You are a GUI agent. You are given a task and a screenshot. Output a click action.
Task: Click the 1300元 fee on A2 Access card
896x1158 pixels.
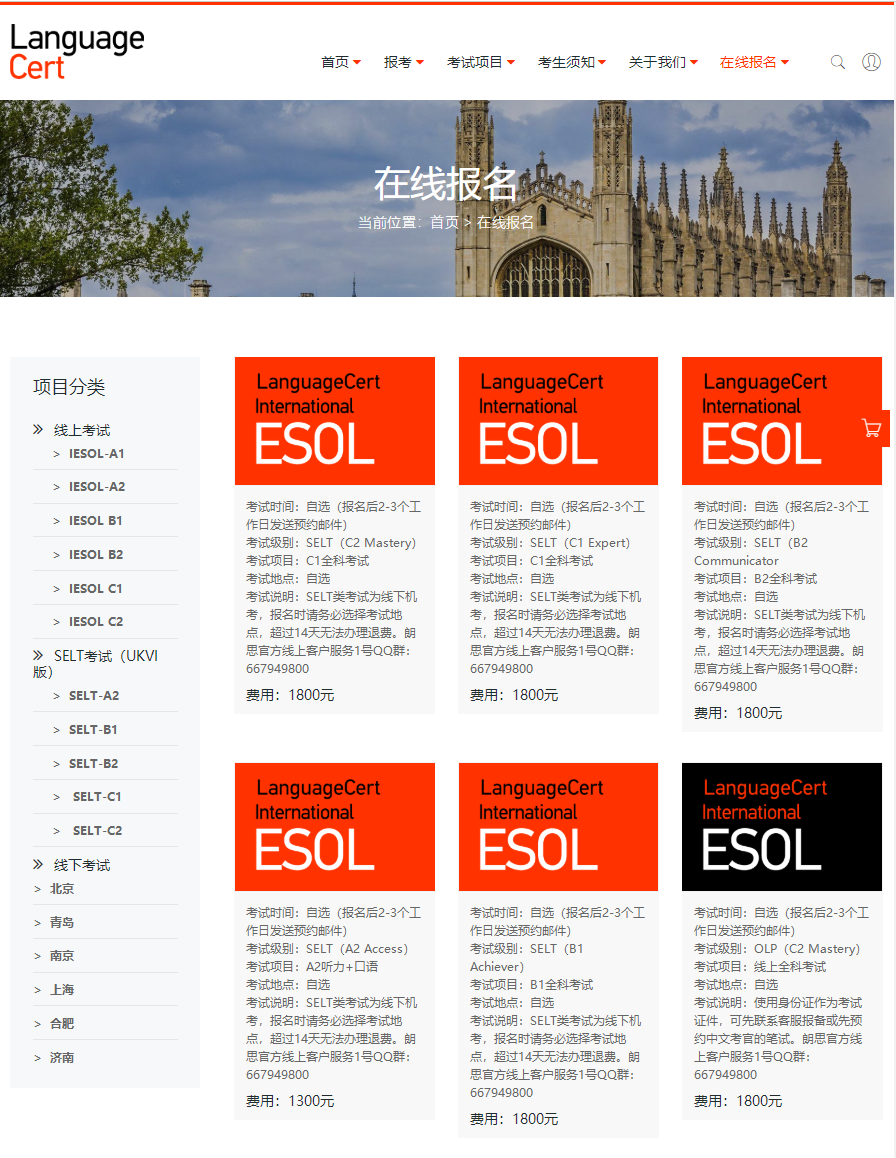point(311,1101)
